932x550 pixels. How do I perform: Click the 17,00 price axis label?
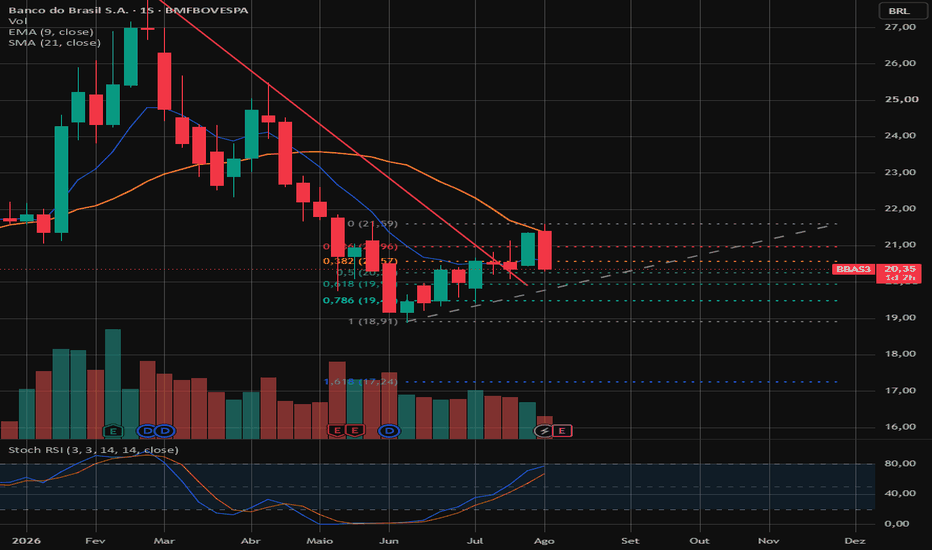tap(900, 391)
